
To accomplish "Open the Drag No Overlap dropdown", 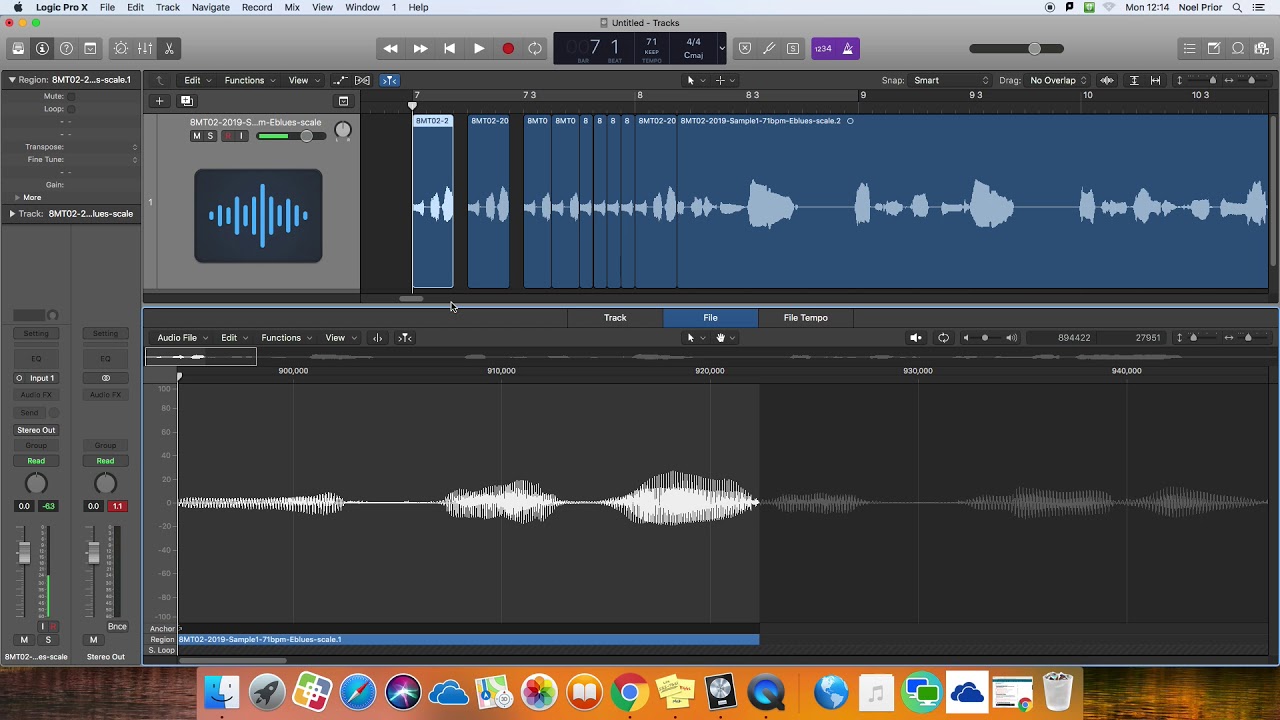I will 1058,80.
